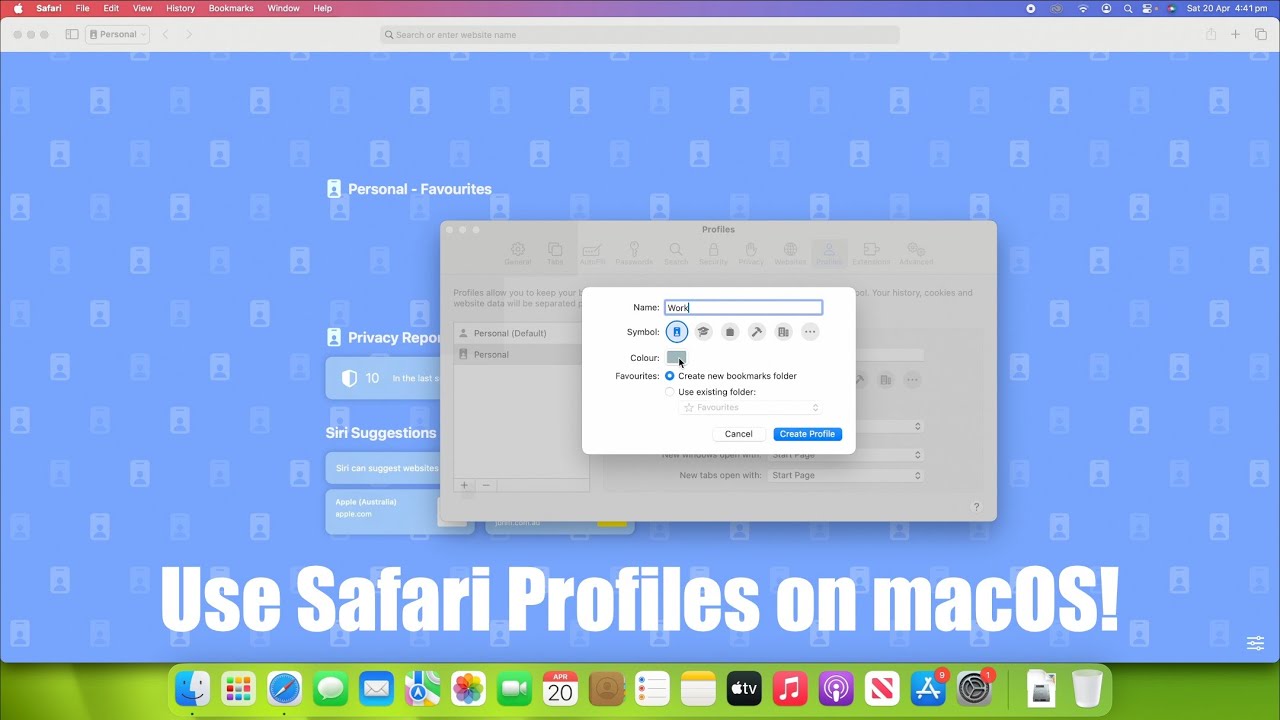This screenshot has width=1280, height=720.
Task: Open Finder from the Dock
Action: [192, 688]
